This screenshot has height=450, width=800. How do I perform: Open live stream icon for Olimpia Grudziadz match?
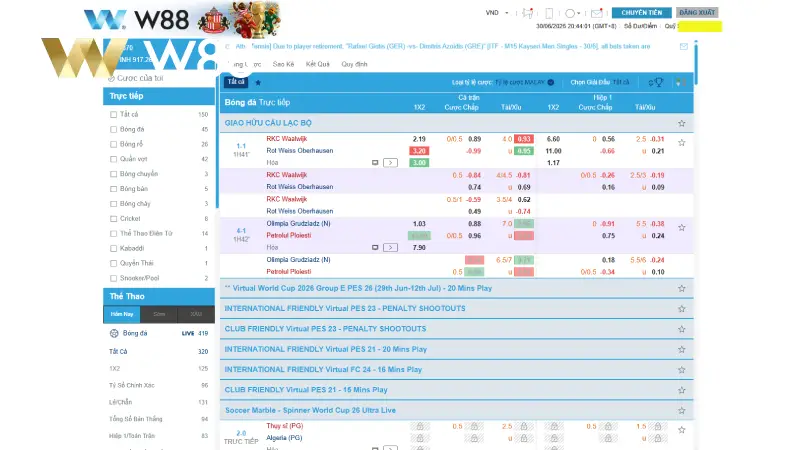[375, 247]
